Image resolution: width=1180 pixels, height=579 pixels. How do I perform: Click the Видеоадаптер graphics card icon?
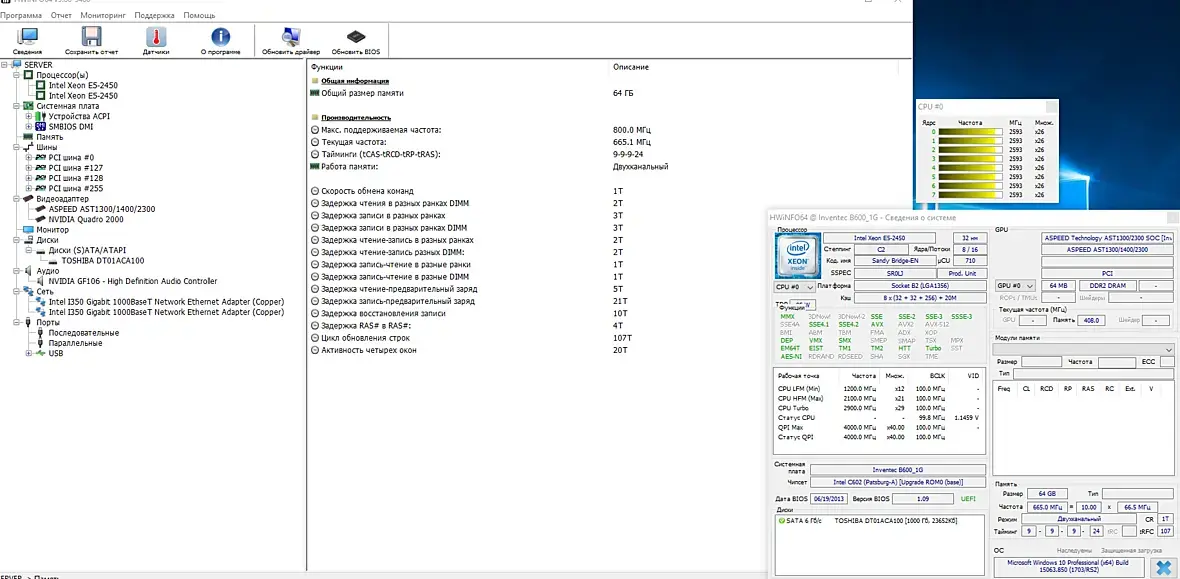coord(29,199)
